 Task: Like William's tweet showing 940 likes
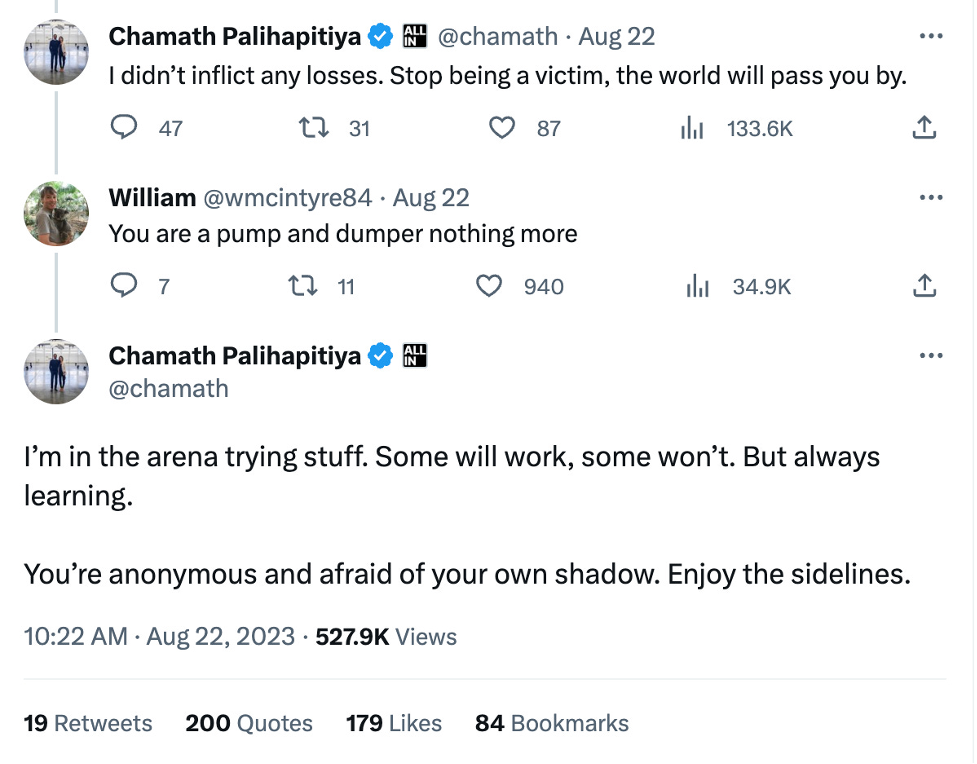(x=489, y=287)
